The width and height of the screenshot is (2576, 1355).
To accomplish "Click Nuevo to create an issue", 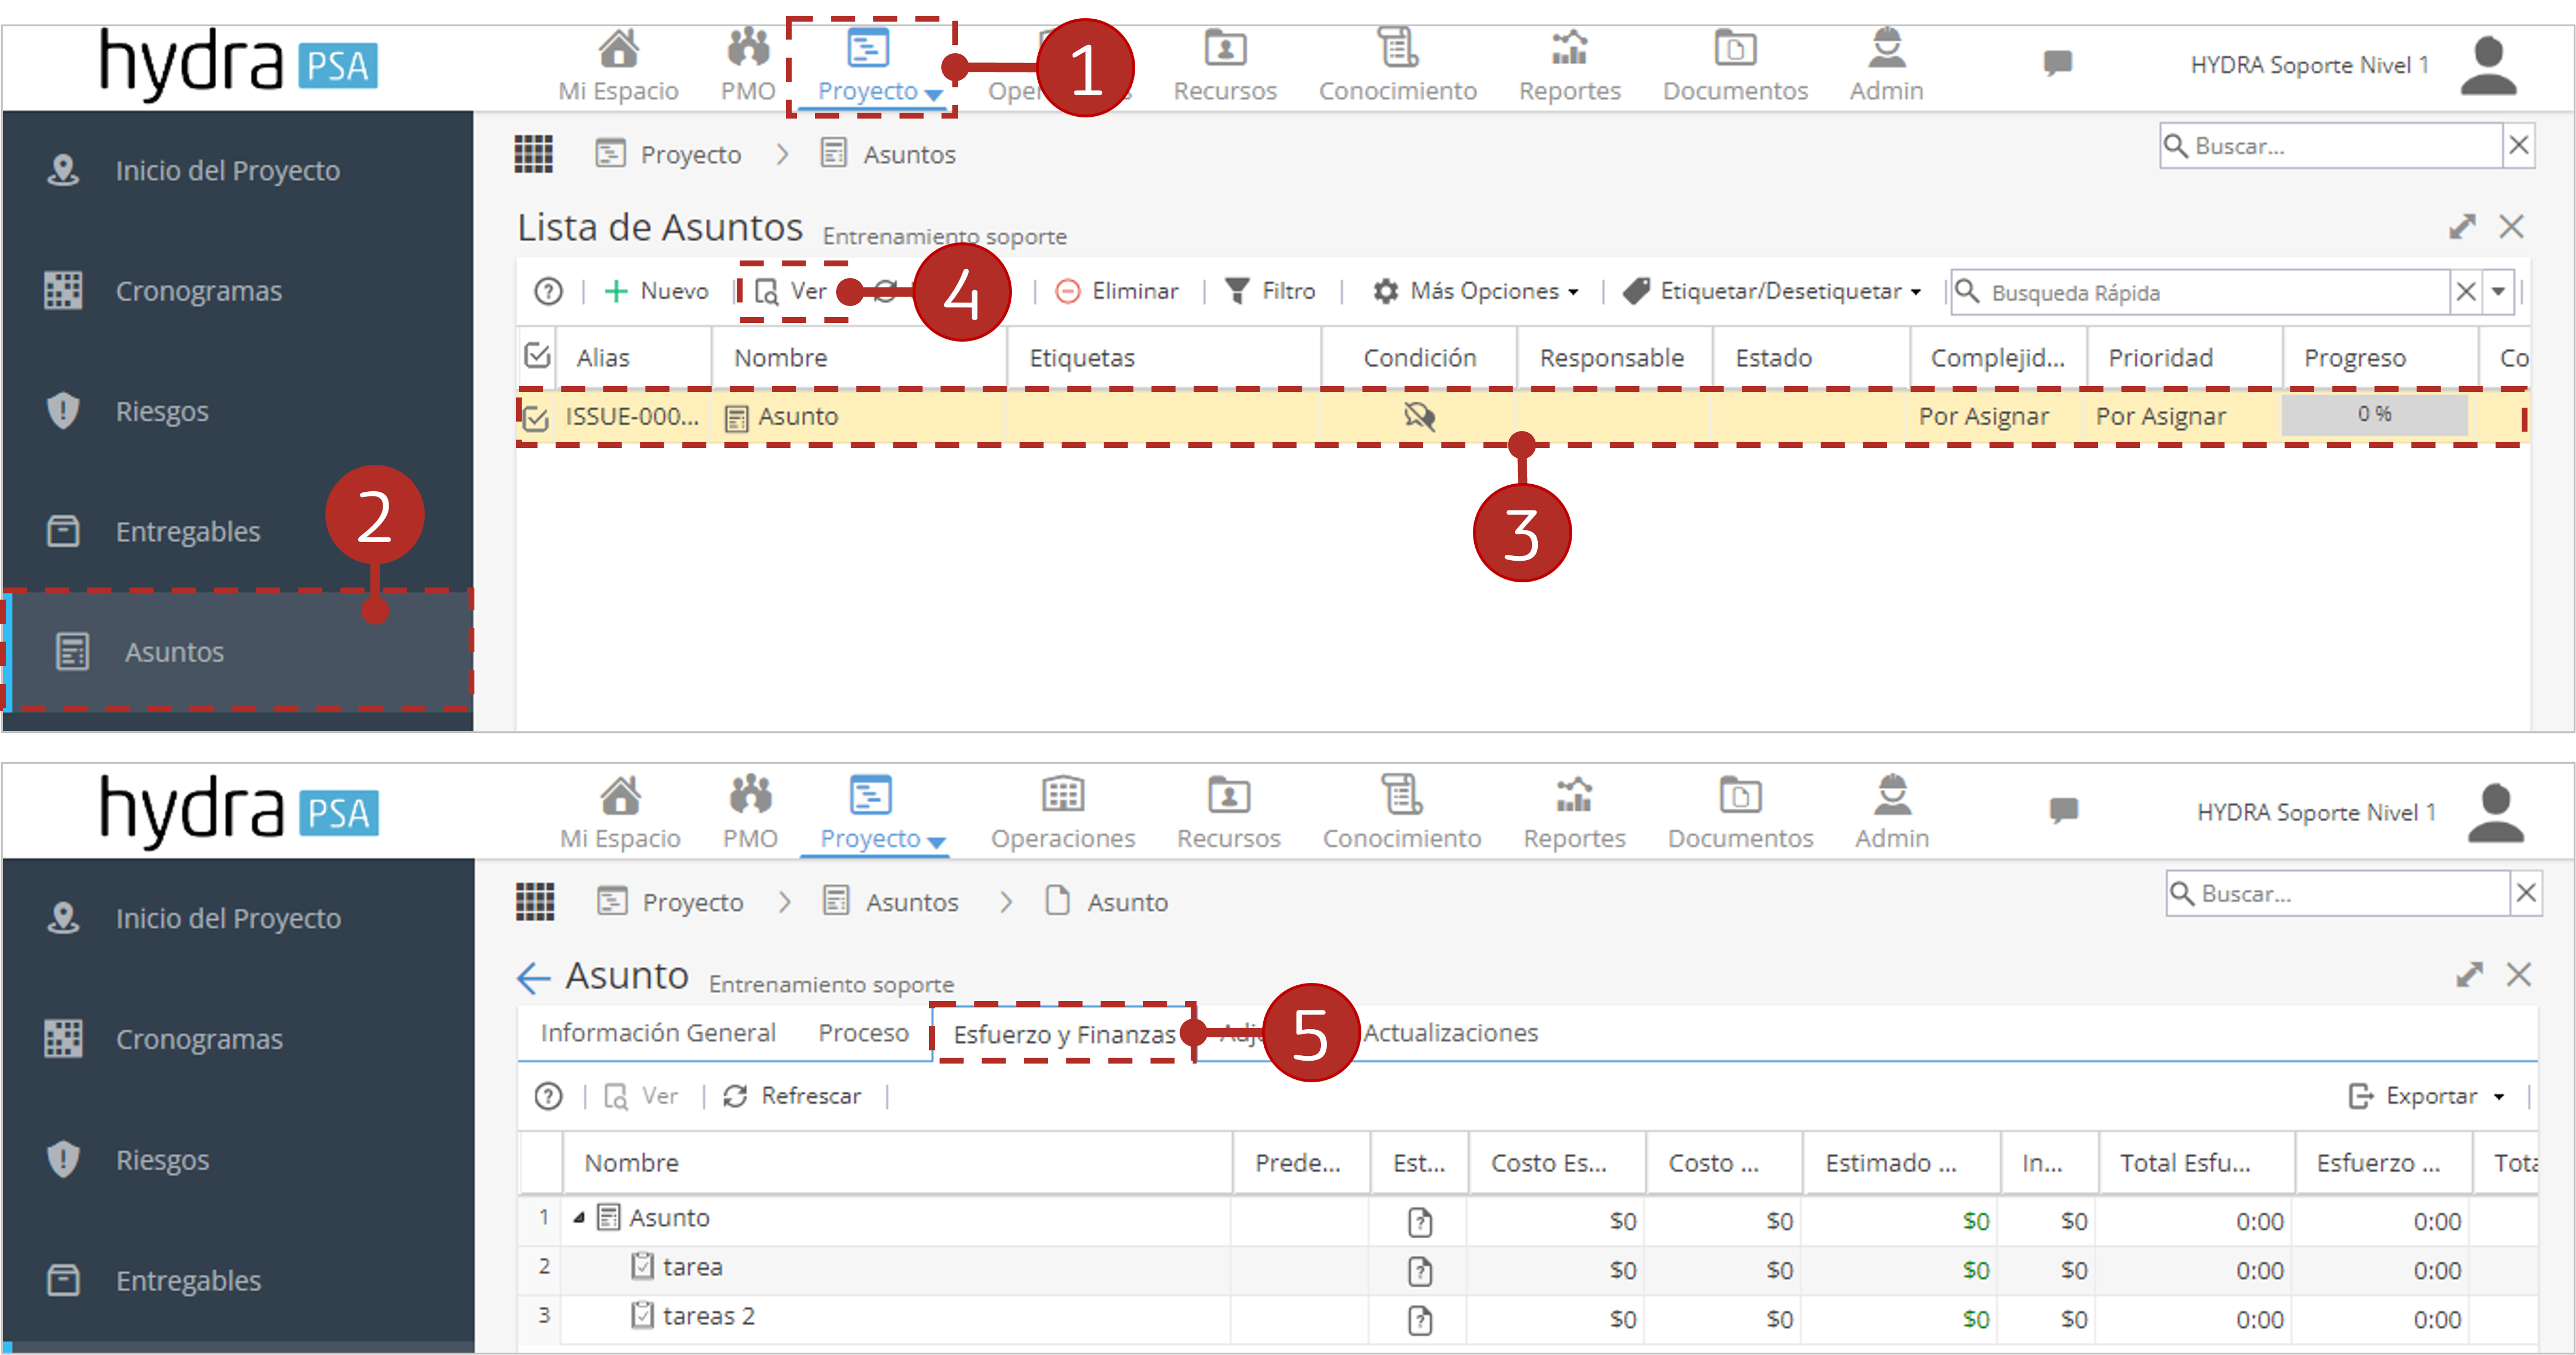I will [656, 291].
